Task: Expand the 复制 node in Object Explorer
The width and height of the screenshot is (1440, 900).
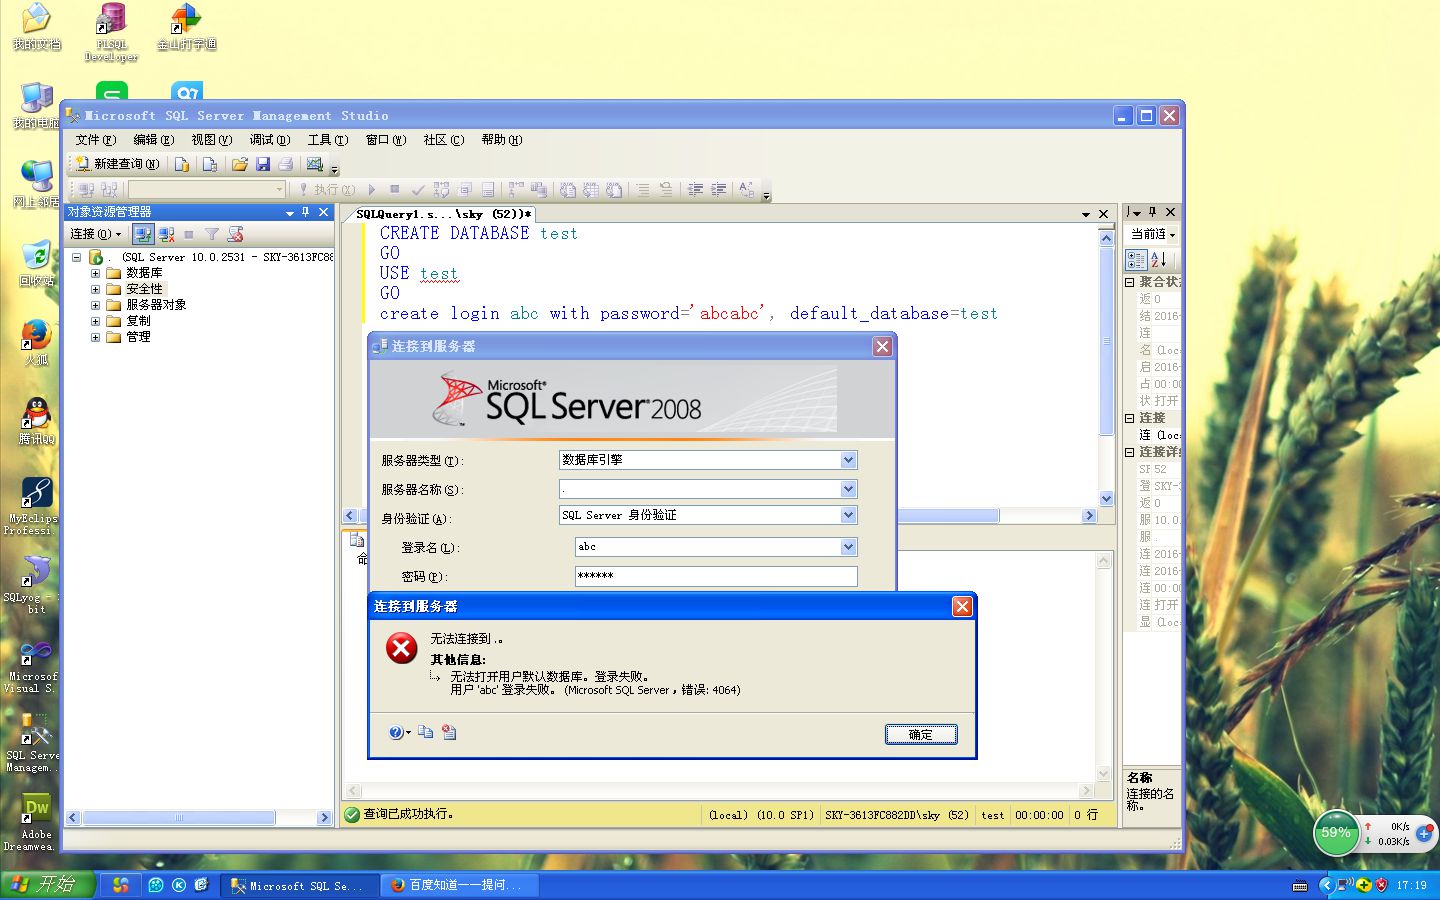Action: click(96, 321)
